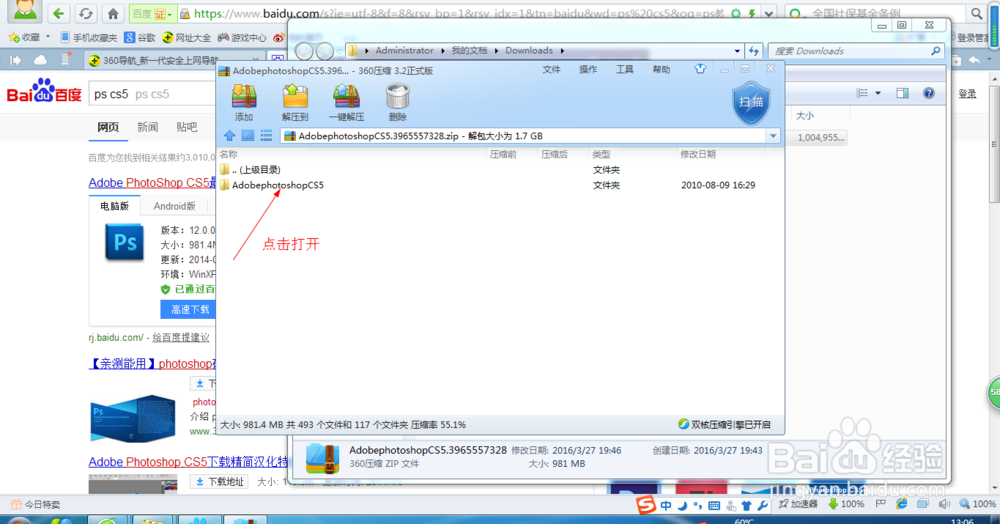Click Administrator in Explorer breadcrumb
Viewport: 1000px width, 524px height.
(x=404, y=50)
